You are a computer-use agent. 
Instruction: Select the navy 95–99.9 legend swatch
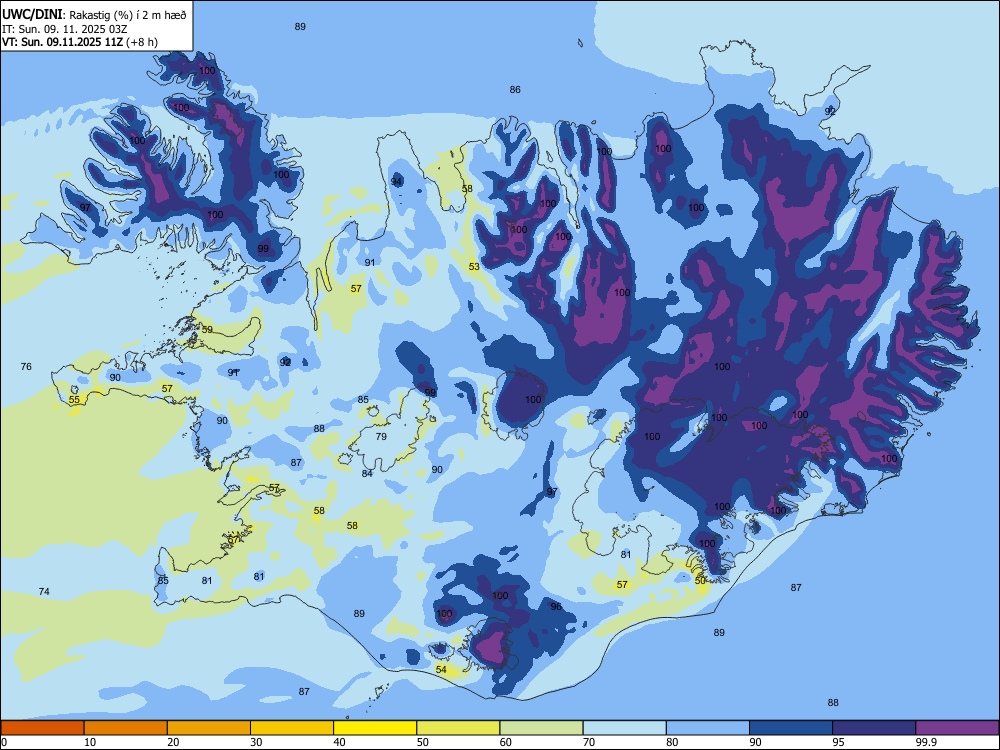874,728
